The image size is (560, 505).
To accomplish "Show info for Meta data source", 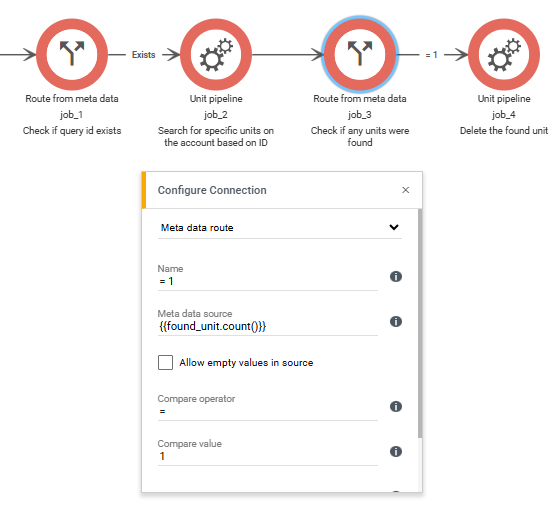I will coord(396,321).
